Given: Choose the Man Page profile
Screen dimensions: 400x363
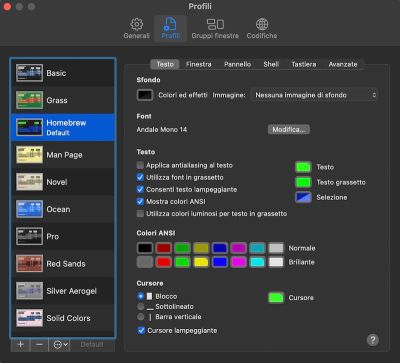Looking at the screenshot, I should point(63,155).
